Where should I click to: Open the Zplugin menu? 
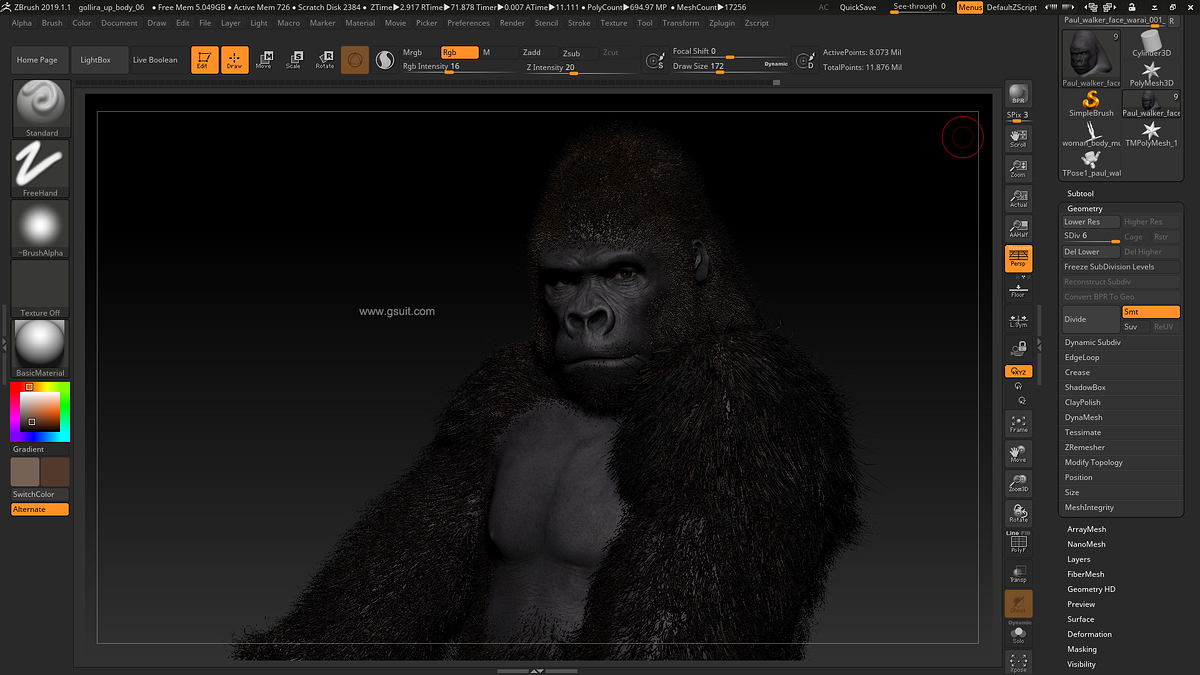point(720,23)
